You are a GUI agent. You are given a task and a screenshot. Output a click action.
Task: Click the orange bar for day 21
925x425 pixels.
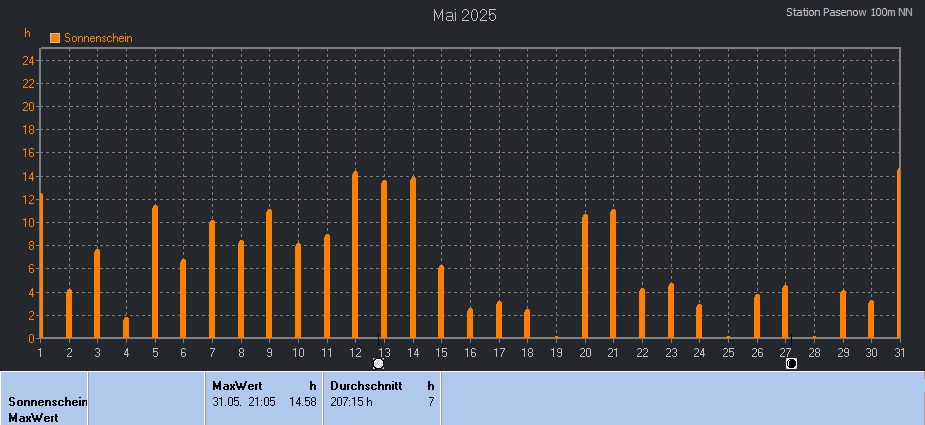(613, 274)
